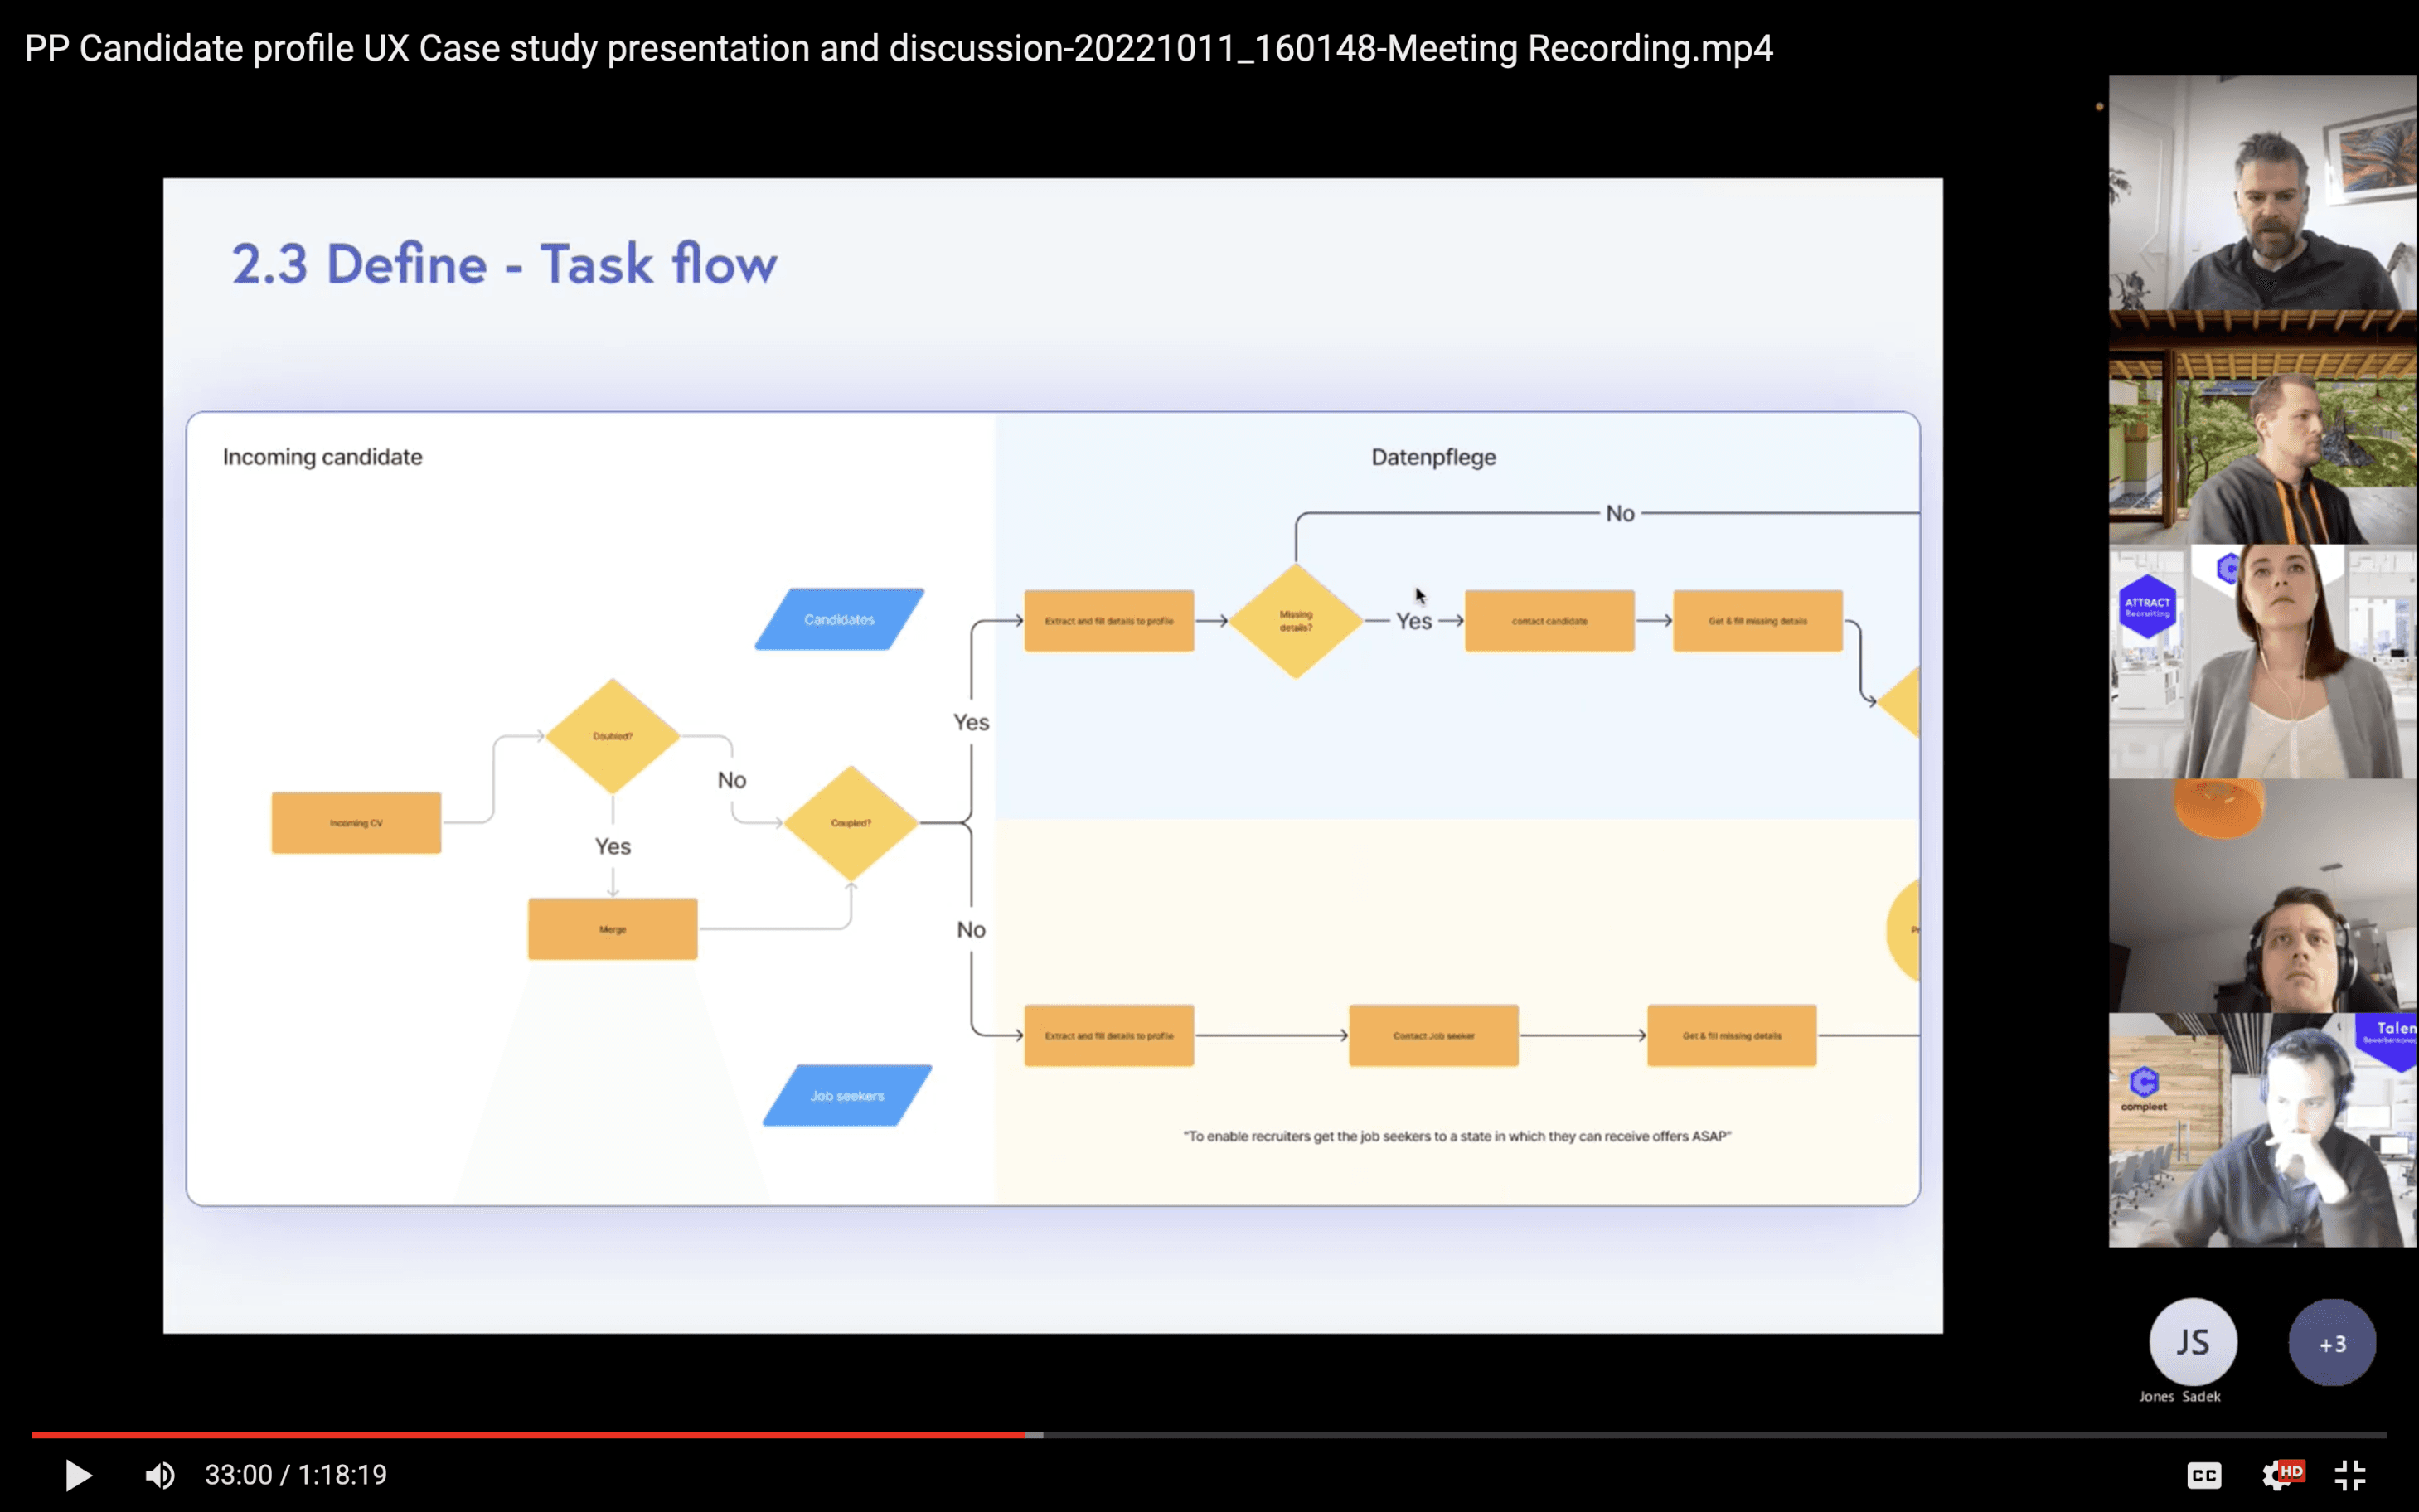Click the 33:00 elapsed time display
The image size is (2419, 1512).
click(x=238, y=1475)
